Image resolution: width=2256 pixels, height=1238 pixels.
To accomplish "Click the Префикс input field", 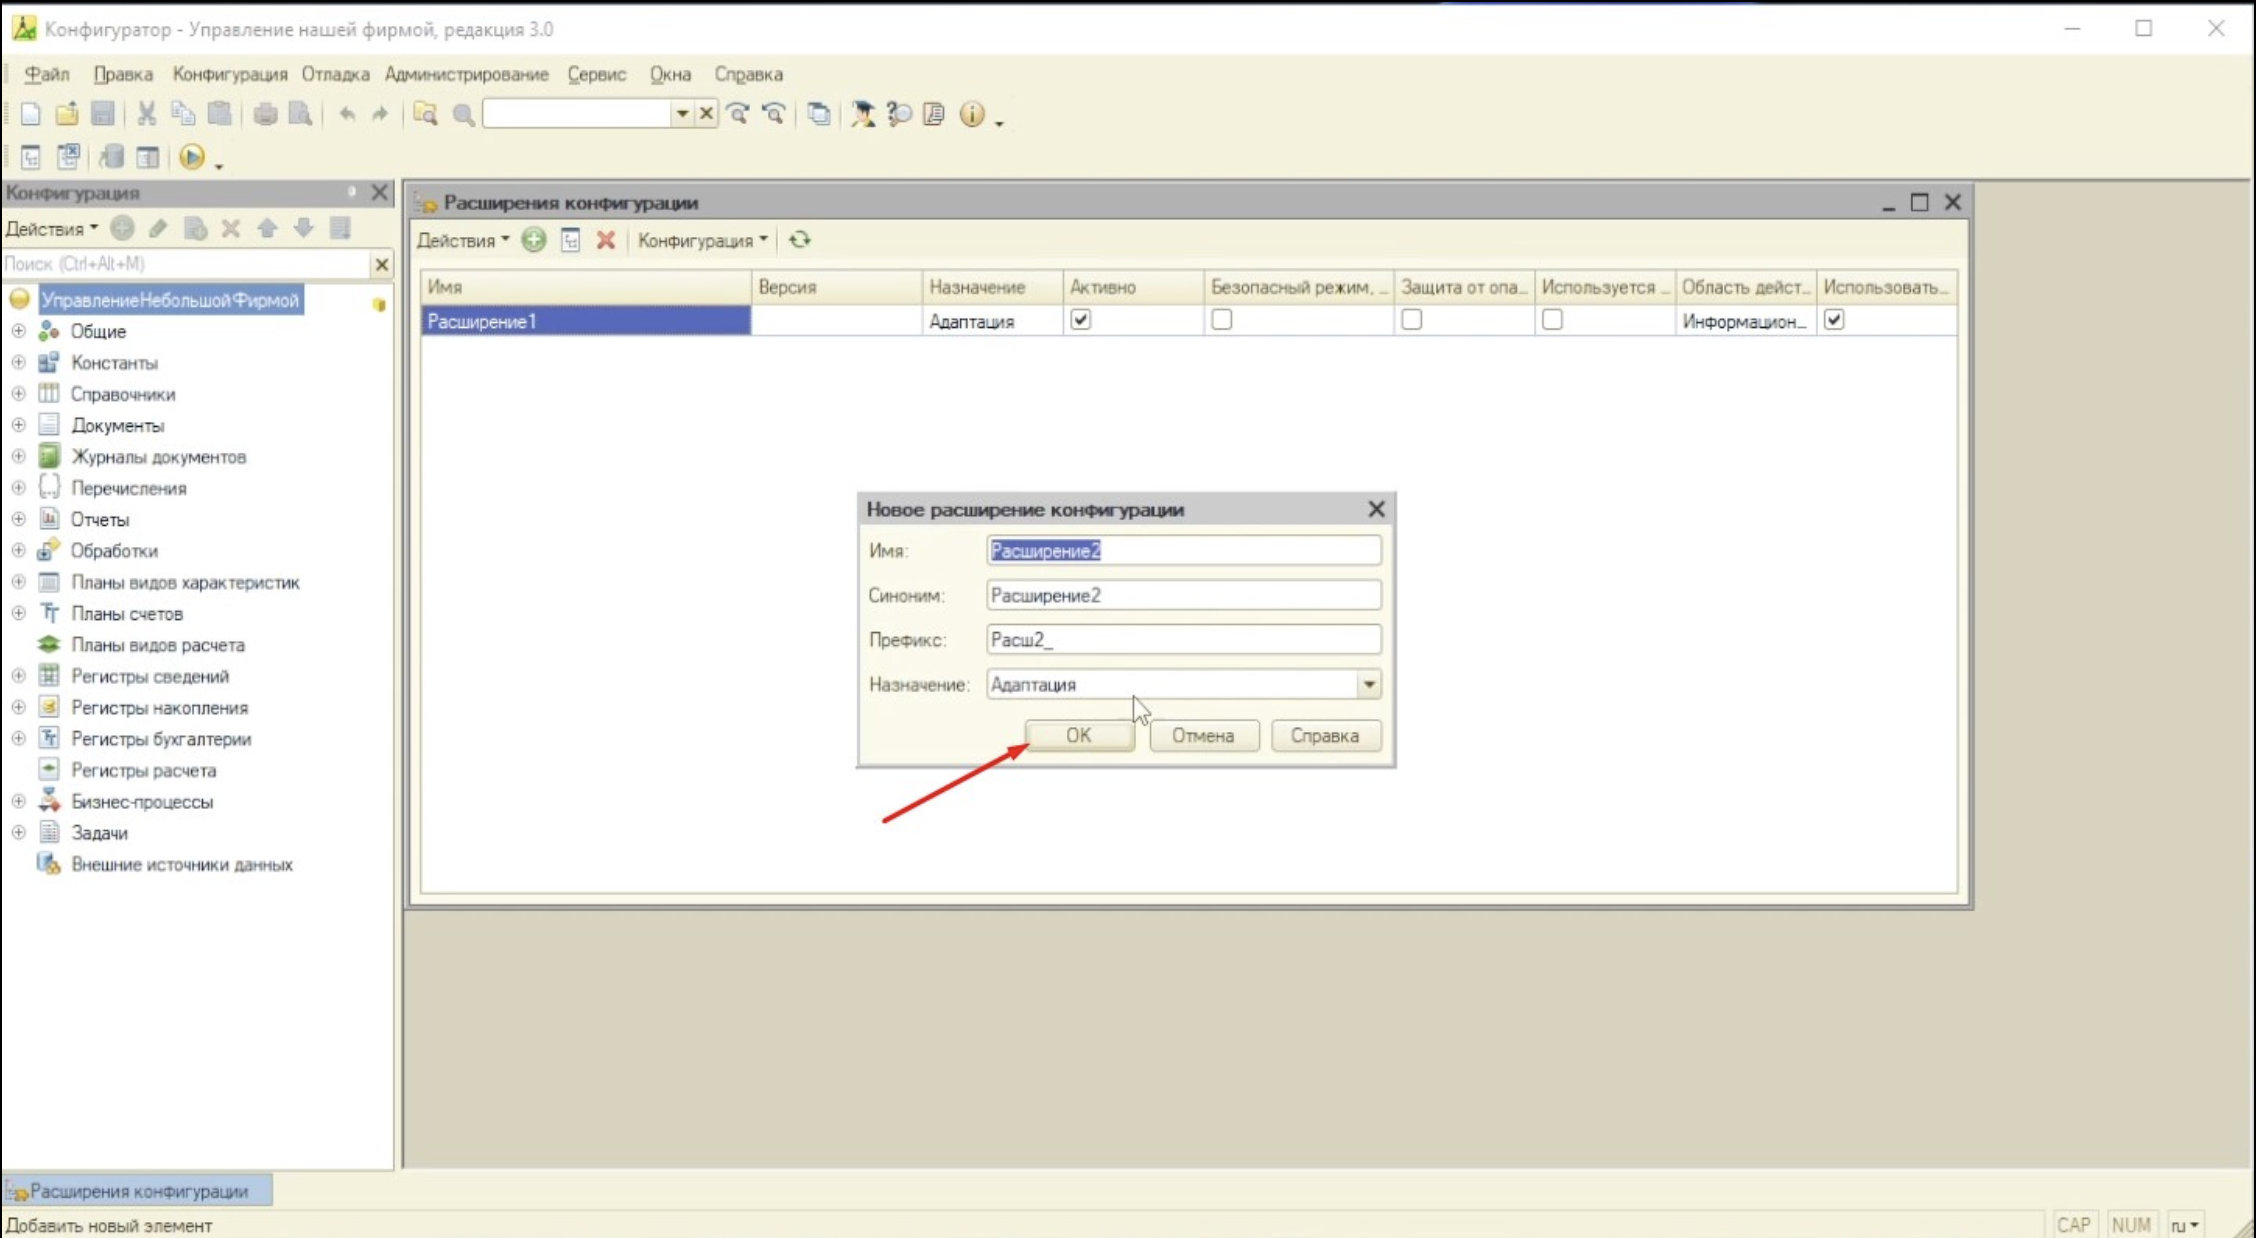I will 1183,639.
